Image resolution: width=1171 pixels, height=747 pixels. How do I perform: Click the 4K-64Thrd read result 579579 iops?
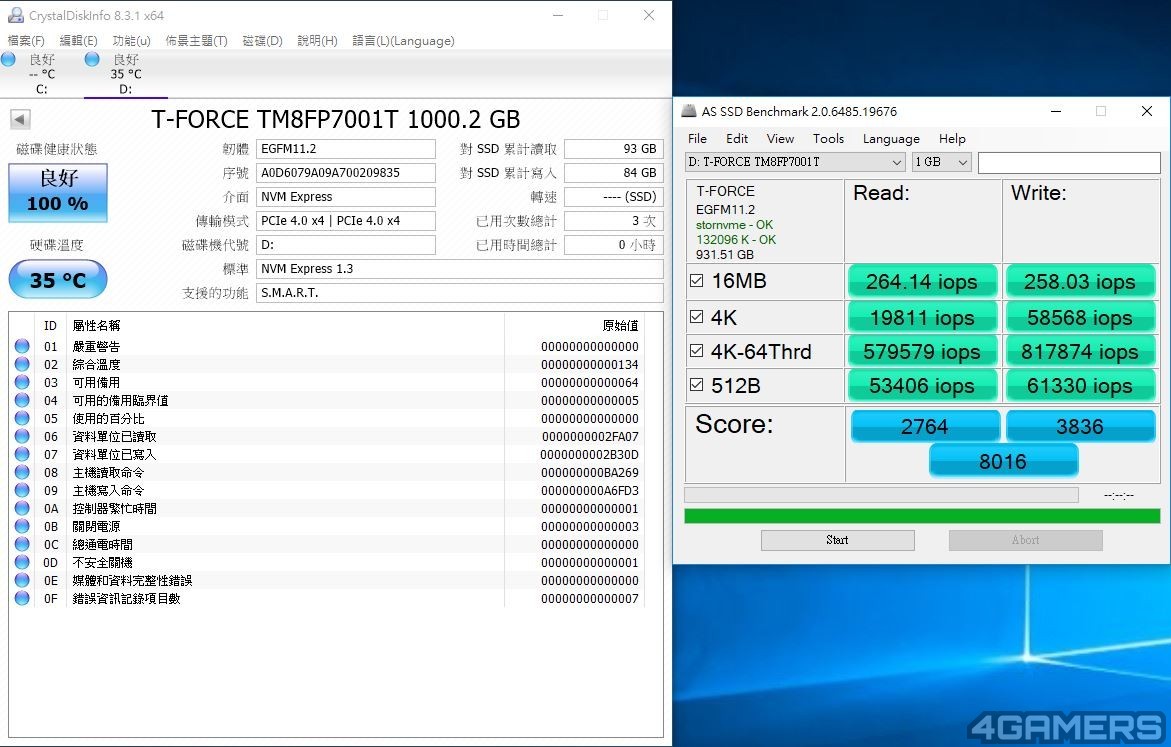pyautogui.click(x=922, y=351)
